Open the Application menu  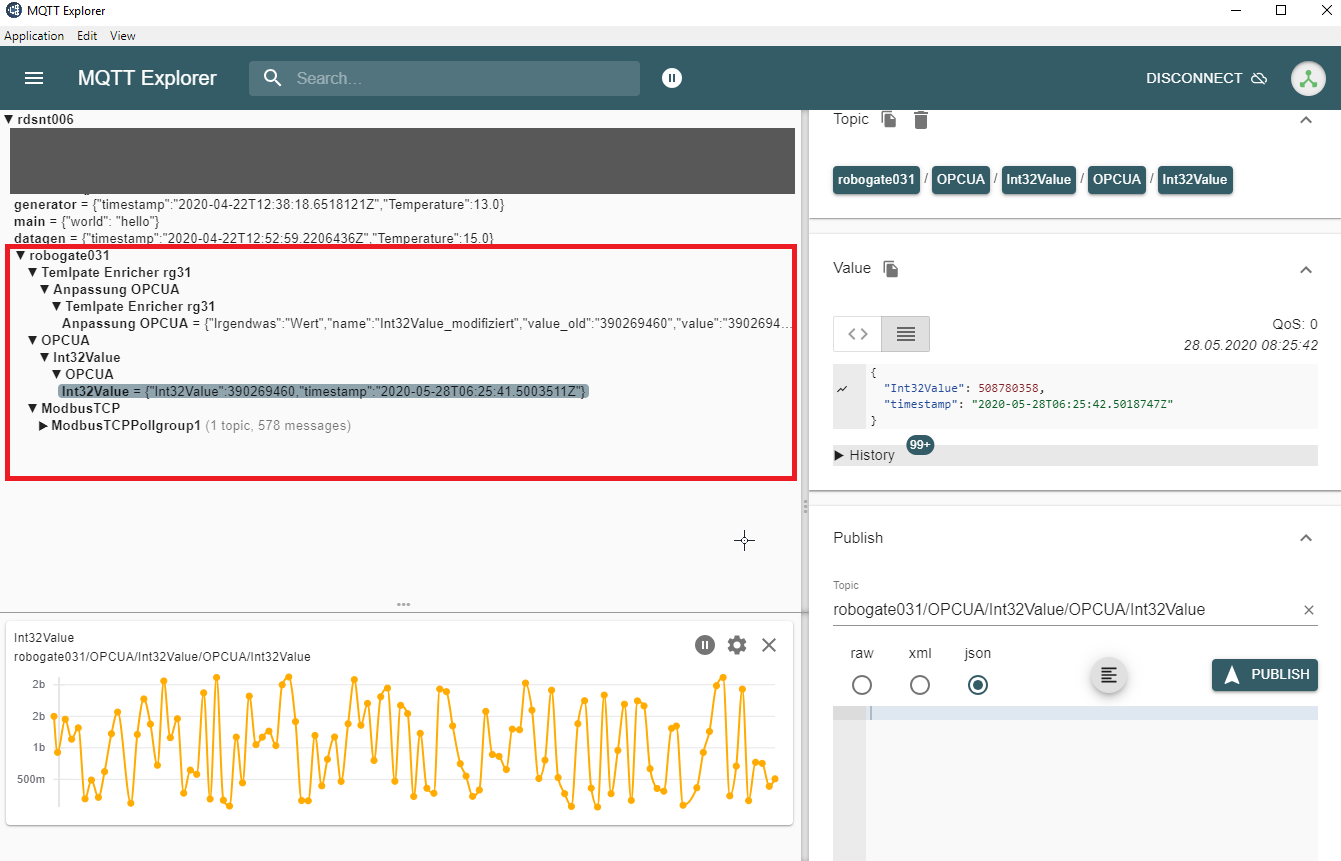tap(34, 35)
